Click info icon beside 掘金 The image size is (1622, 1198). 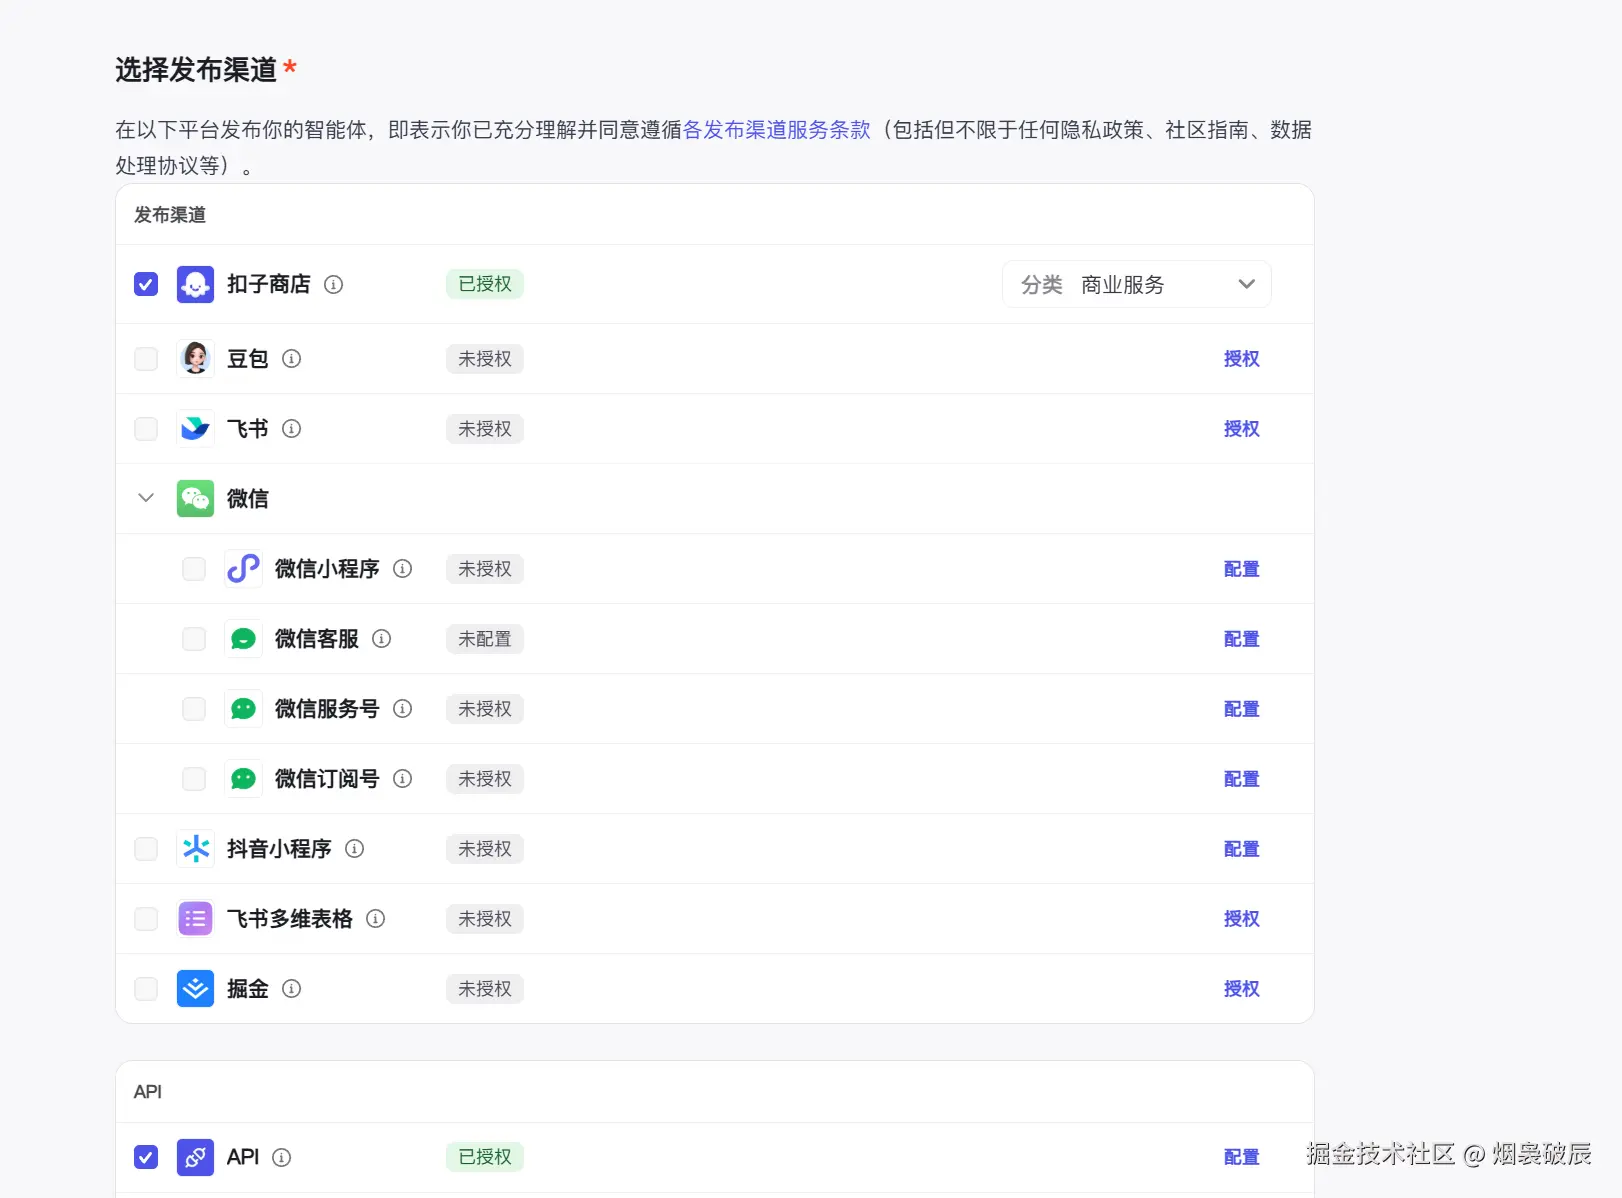click(292, 988)
